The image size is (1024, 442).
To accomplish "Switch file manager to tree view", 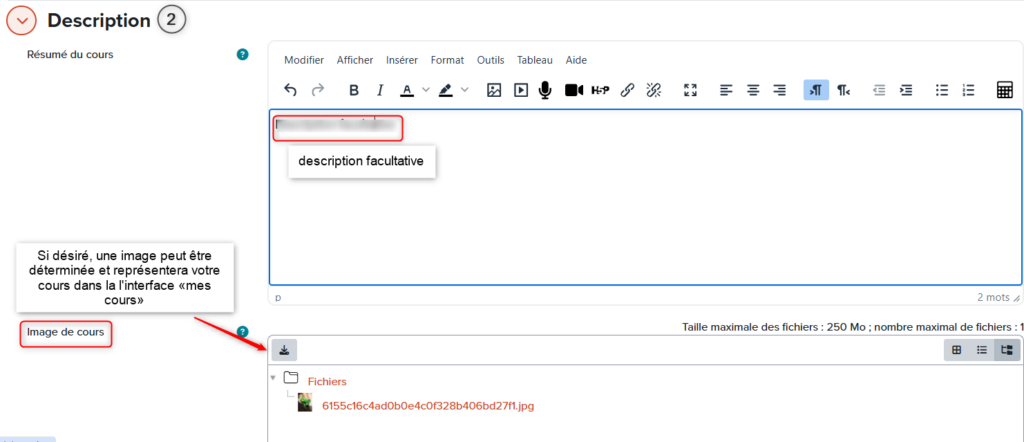I will (1007, 350).
